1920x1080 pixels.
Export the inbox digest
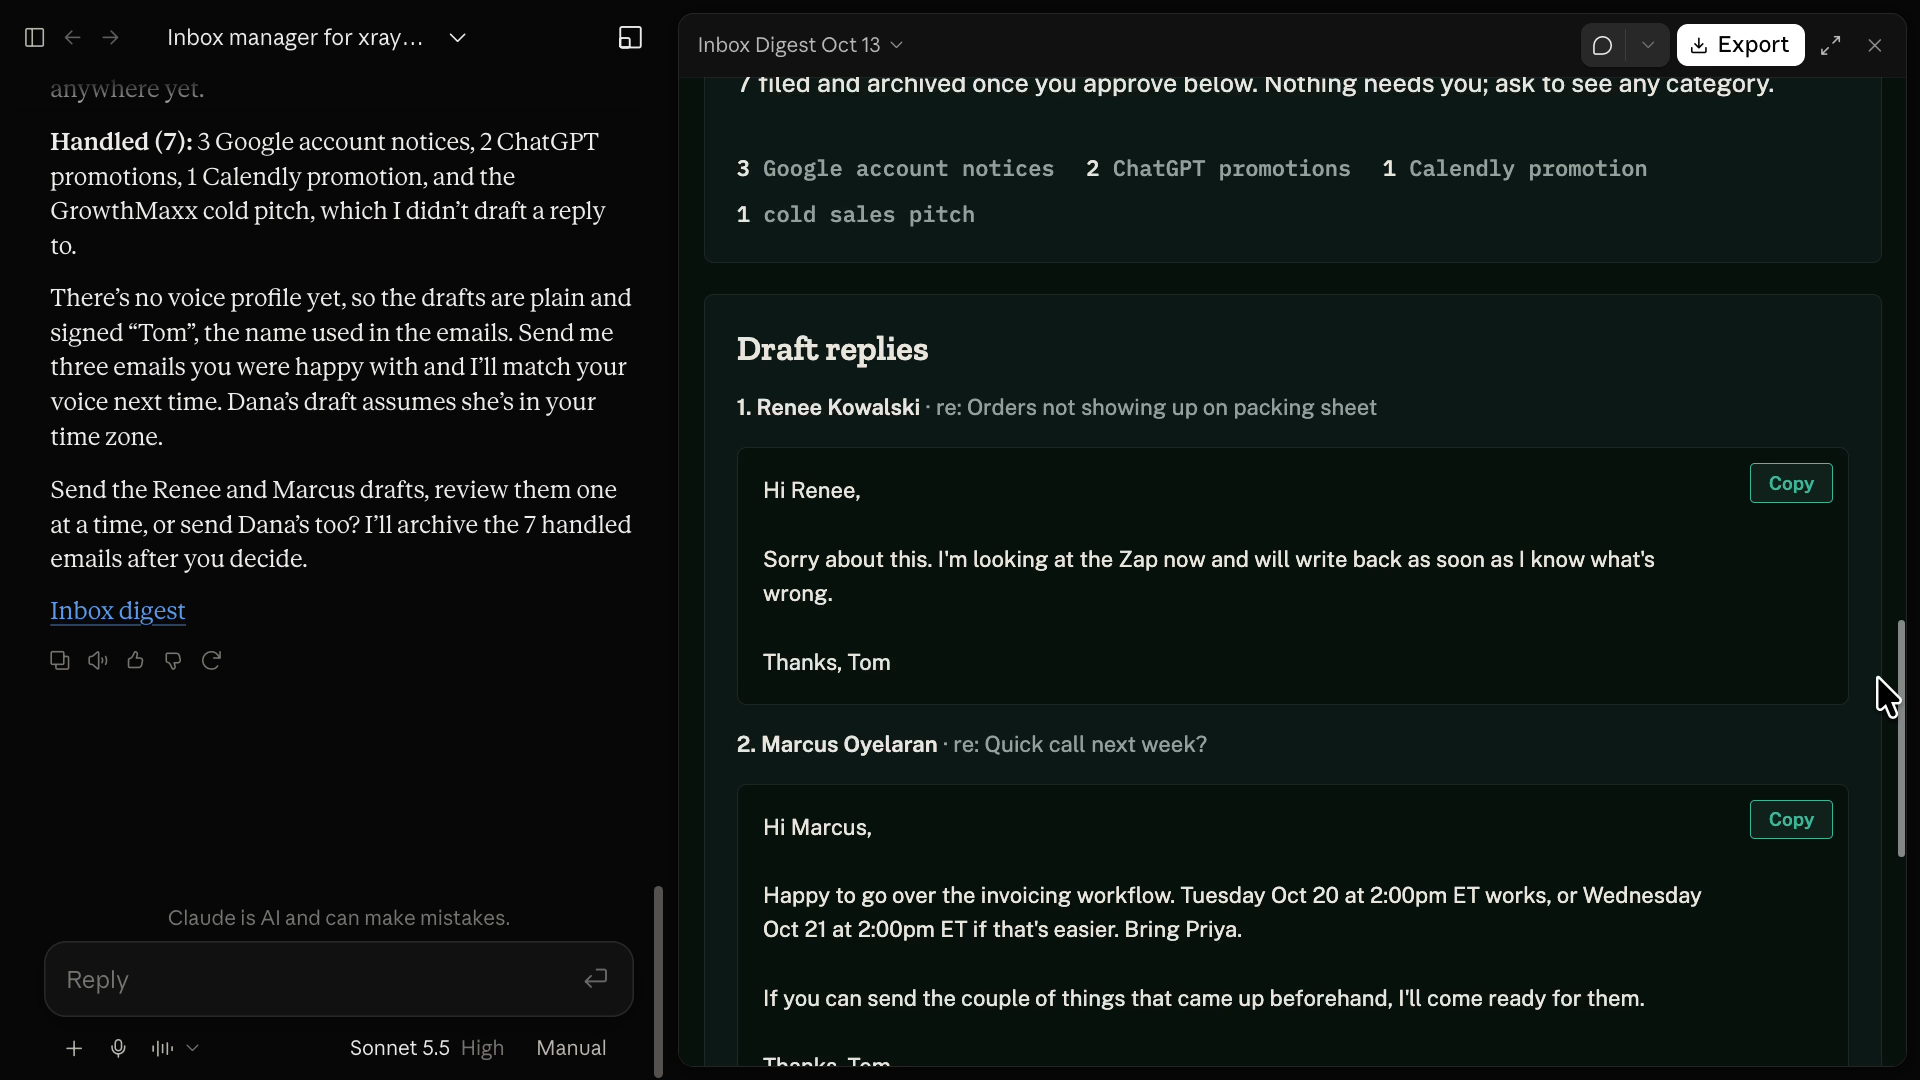(1740, 45)
